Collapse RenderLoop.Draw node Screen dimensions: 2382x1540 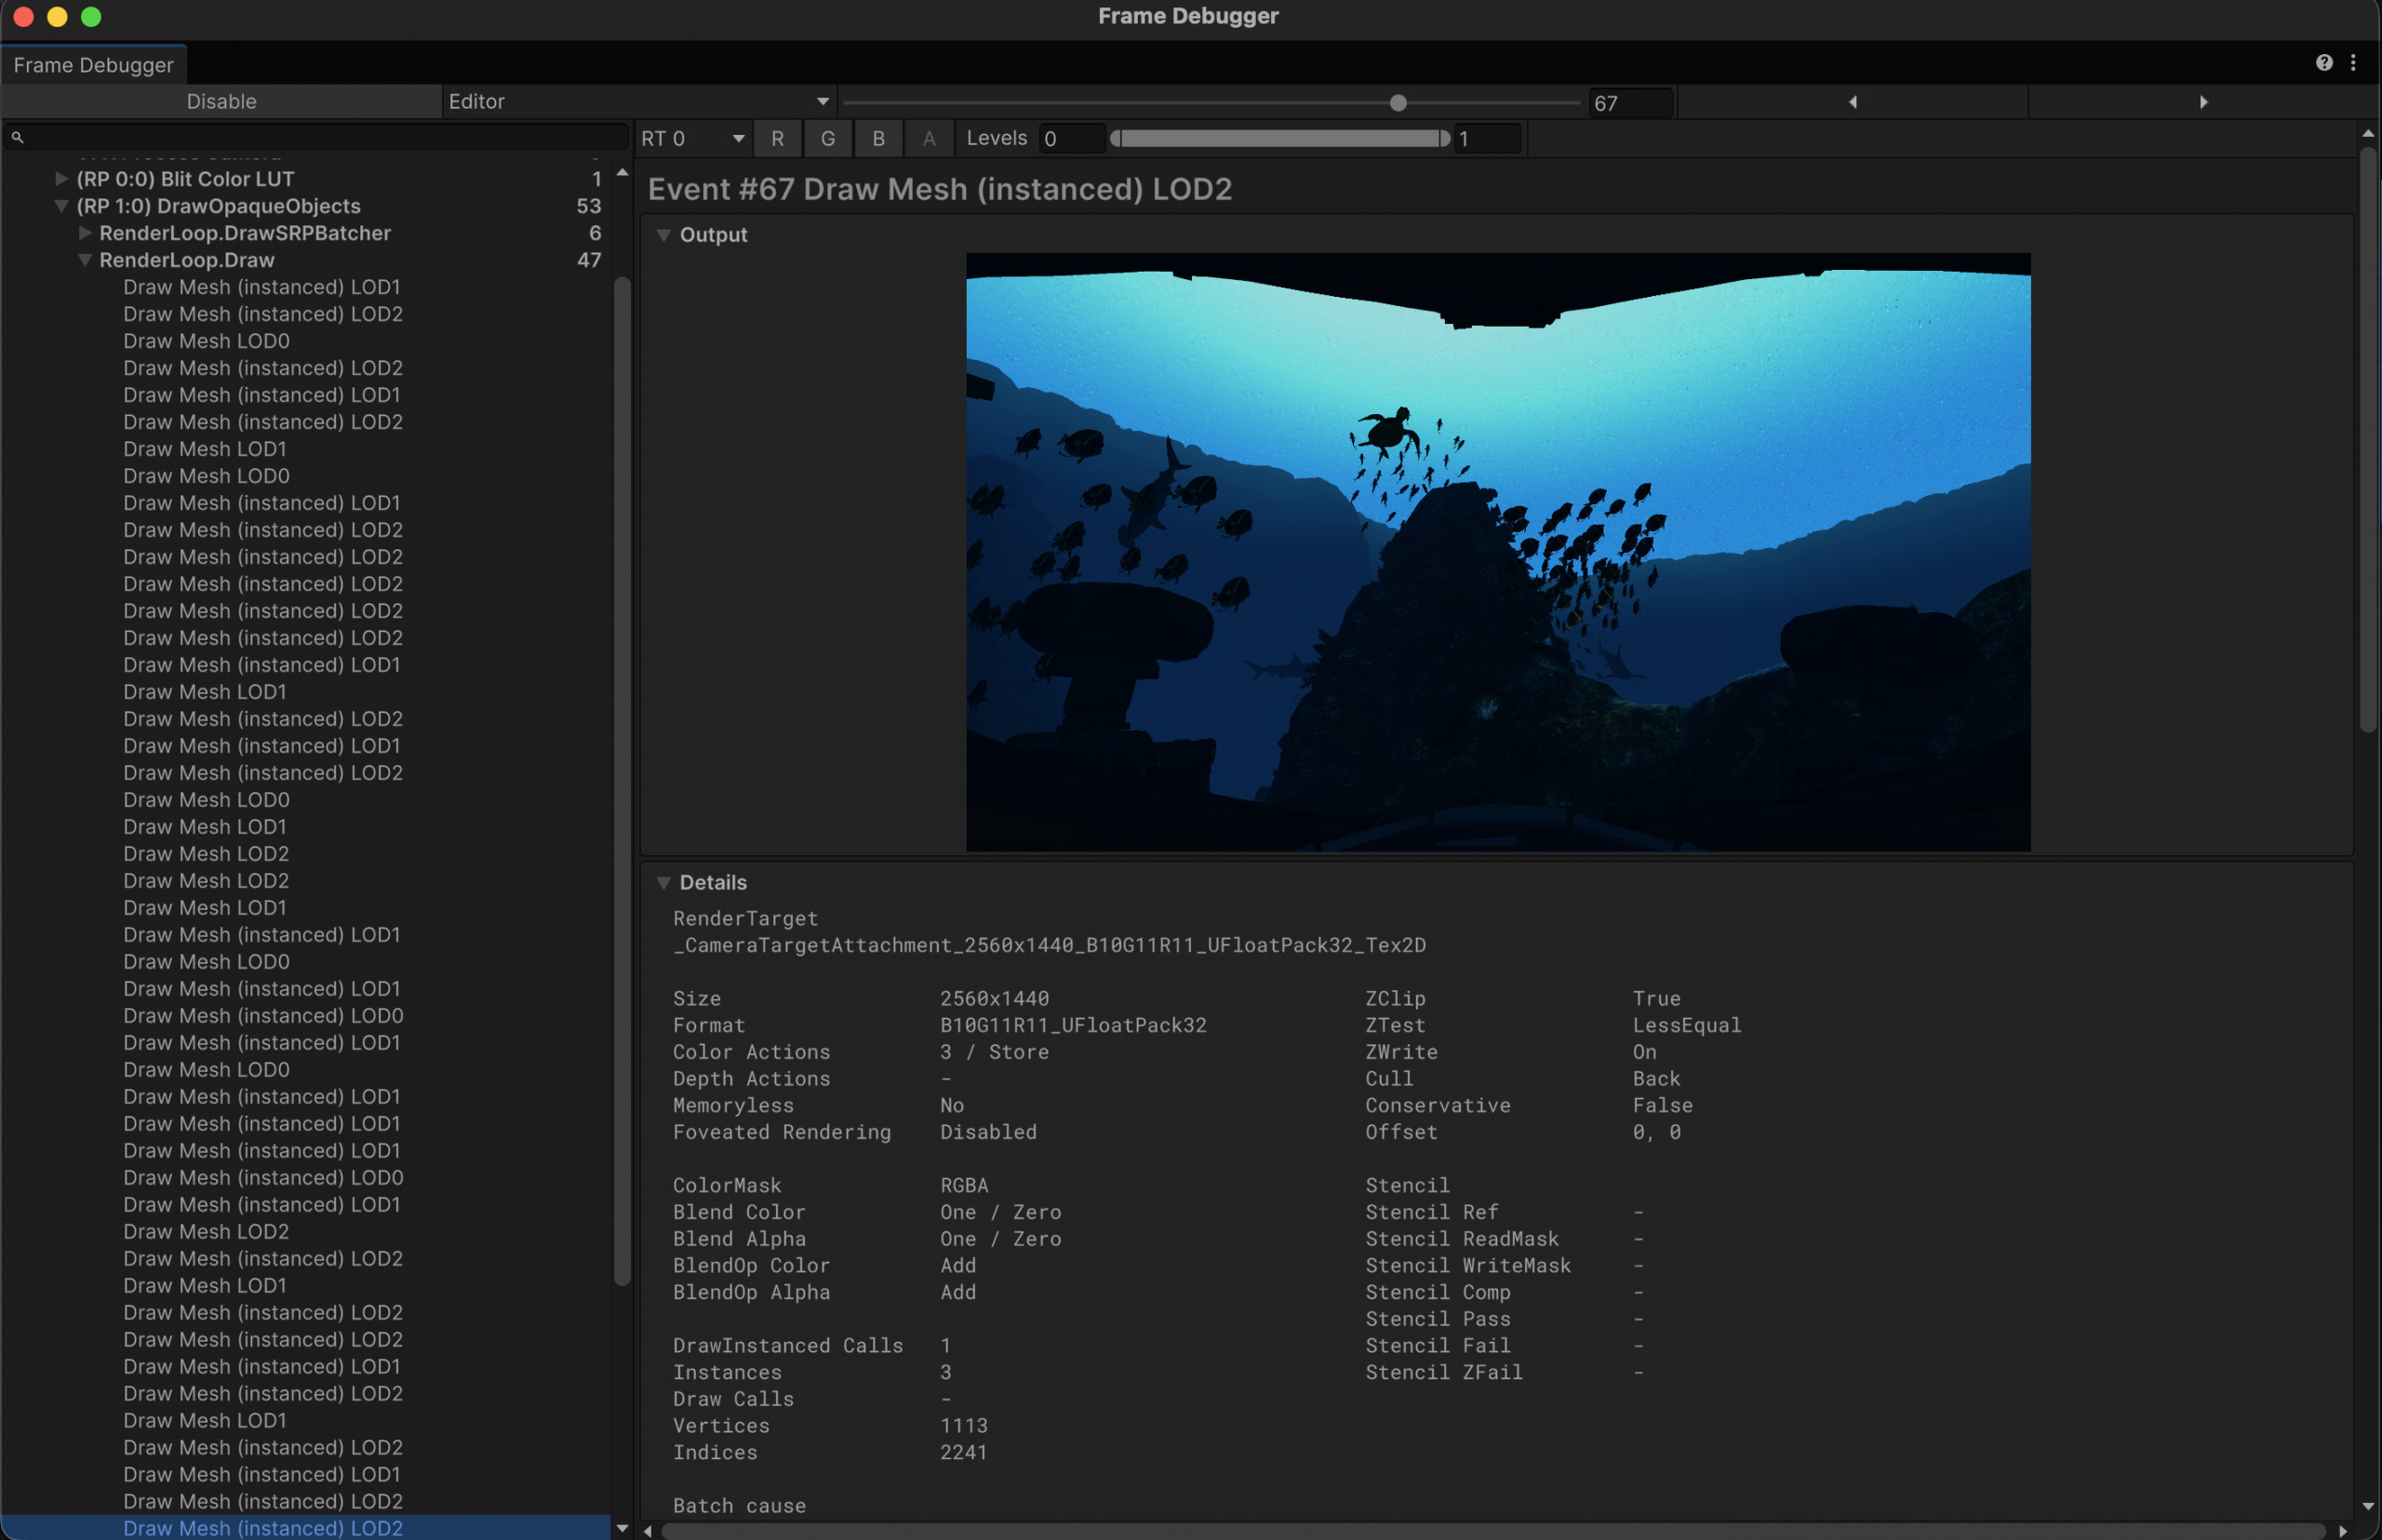click(85, 260)
